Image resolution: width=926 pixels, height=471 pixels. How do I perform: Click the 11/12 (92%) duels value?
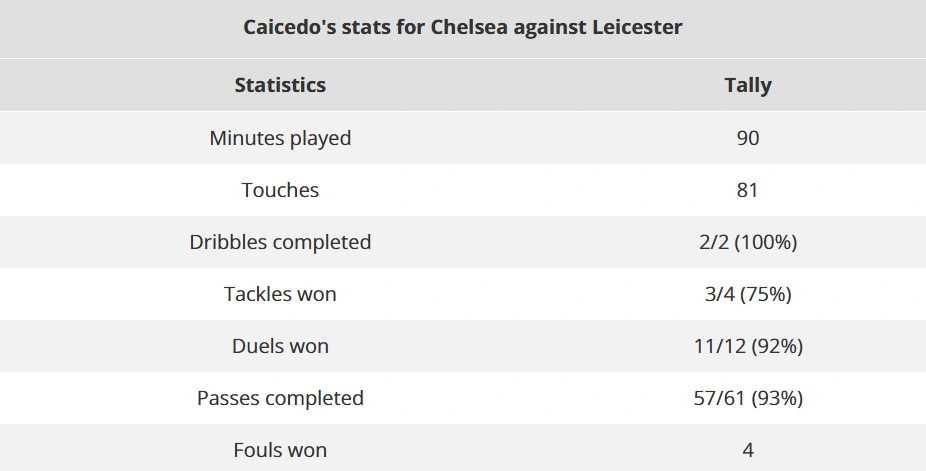[x=748, y=346]
